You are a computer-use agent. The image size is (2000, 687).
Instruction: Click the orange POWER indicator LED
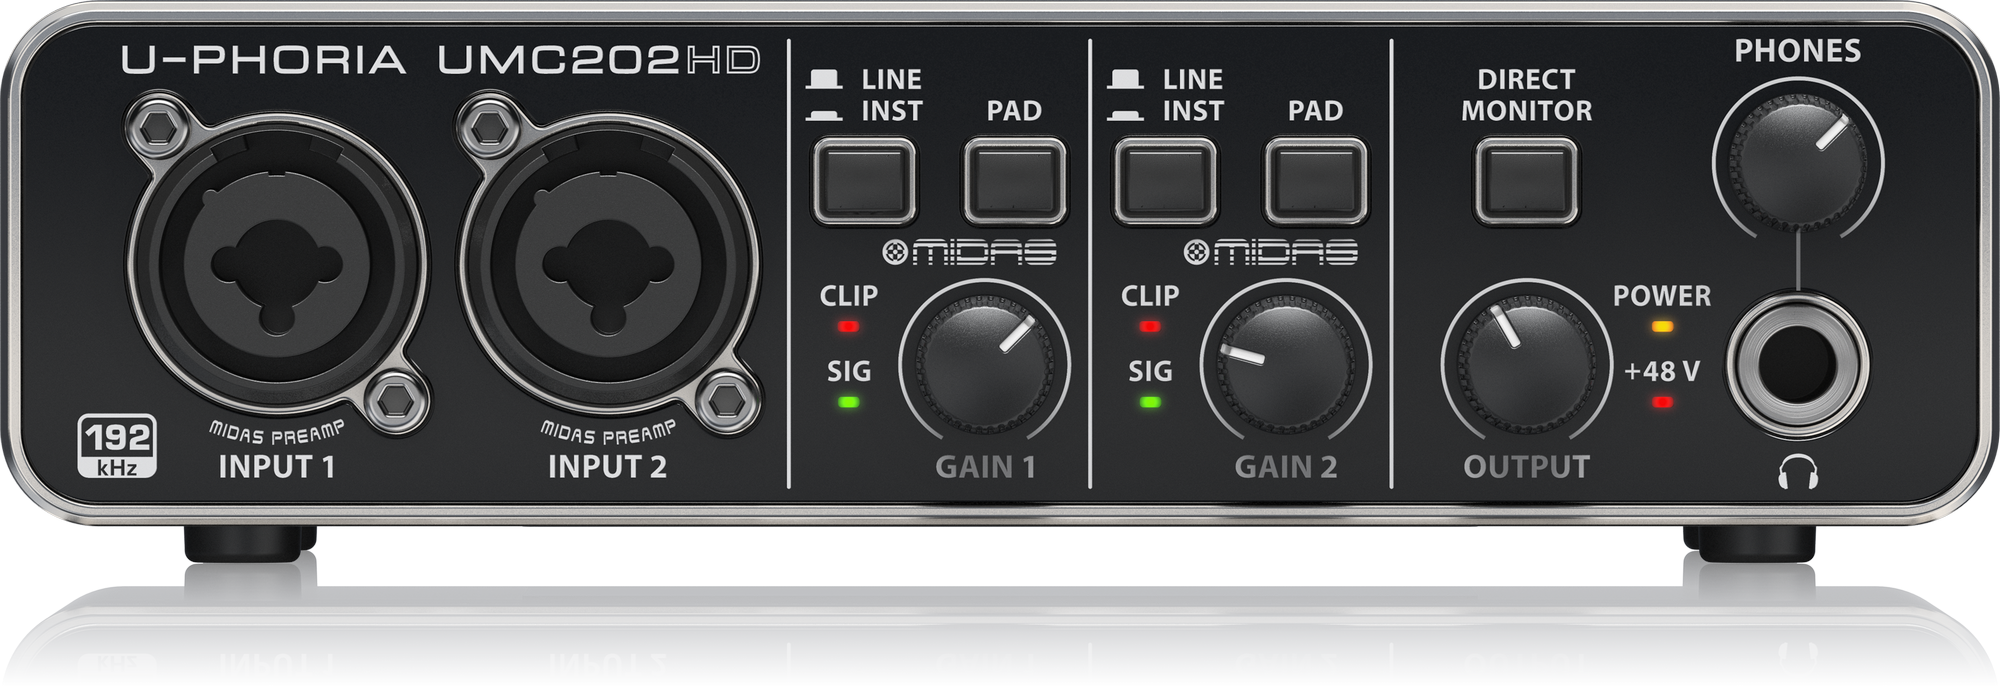click(x=1662, y=327)
